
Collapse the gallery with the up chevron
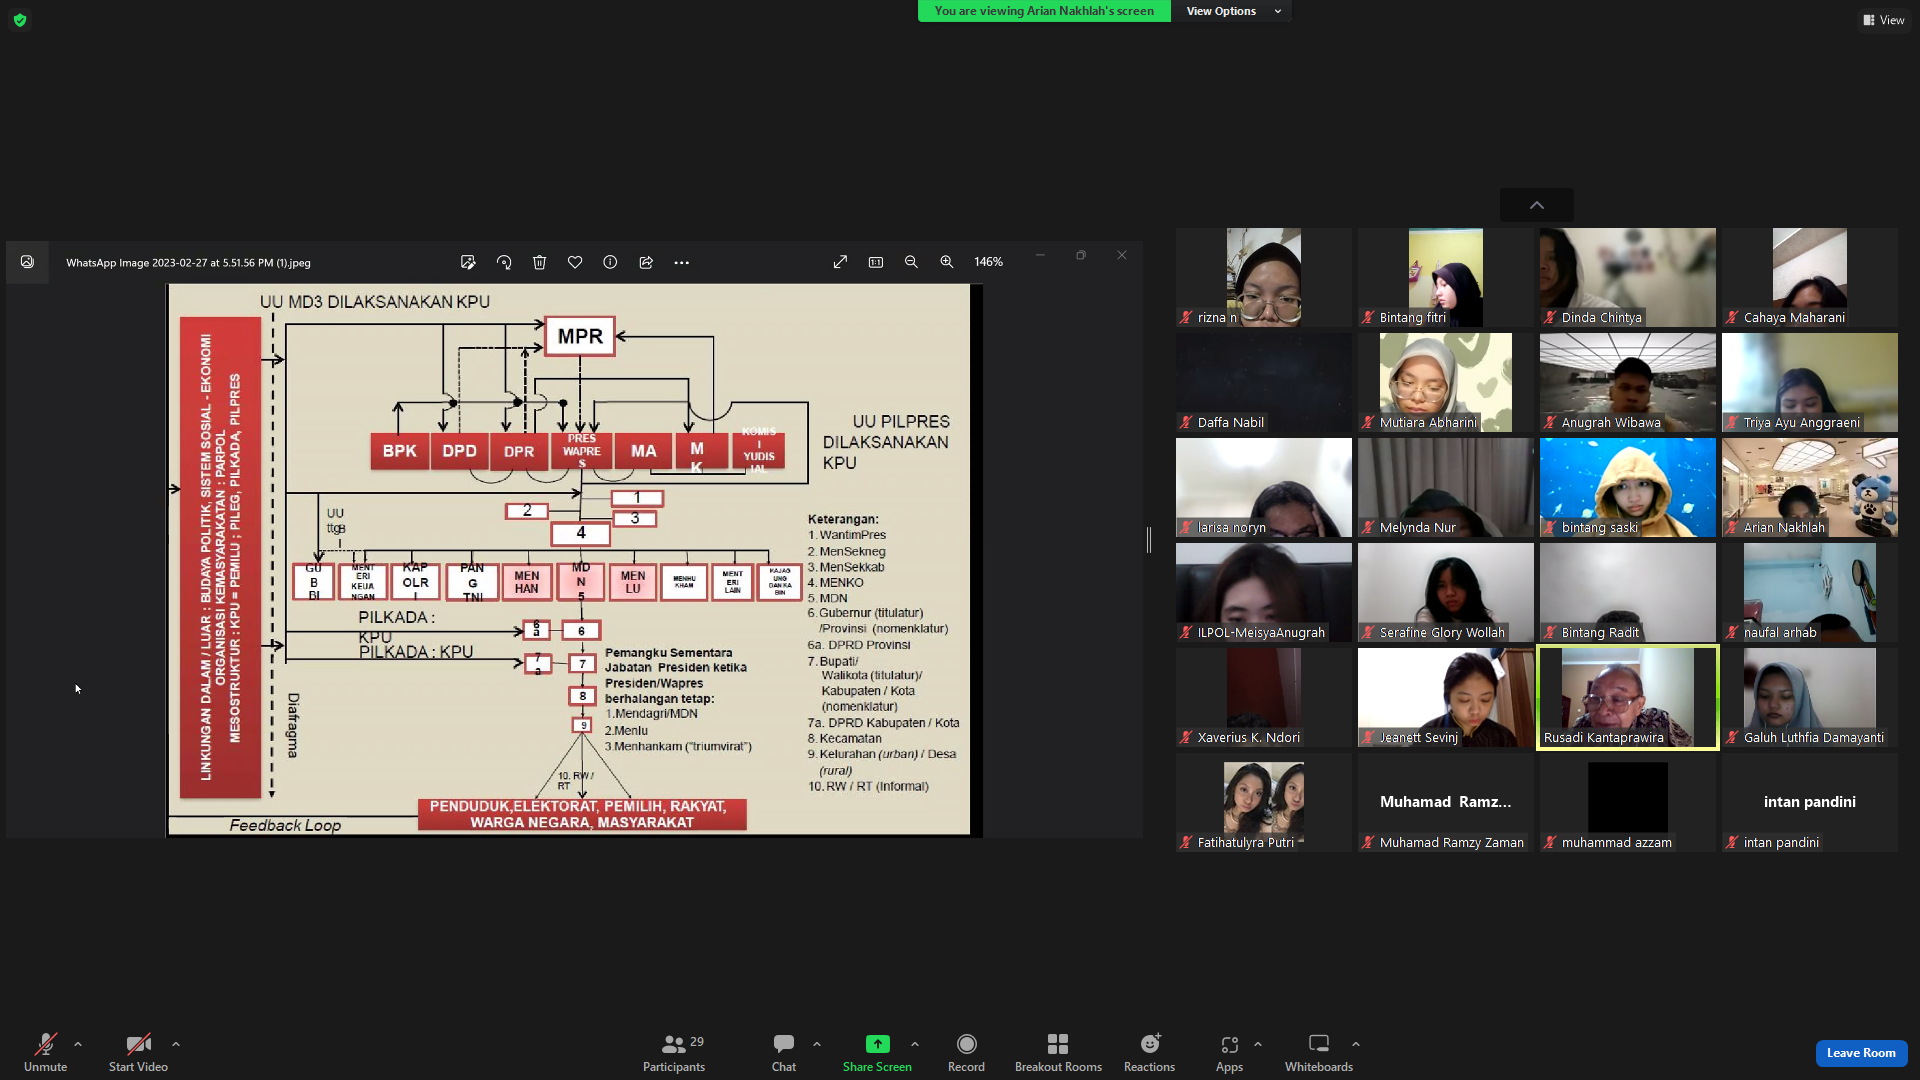click(1537, 205)
